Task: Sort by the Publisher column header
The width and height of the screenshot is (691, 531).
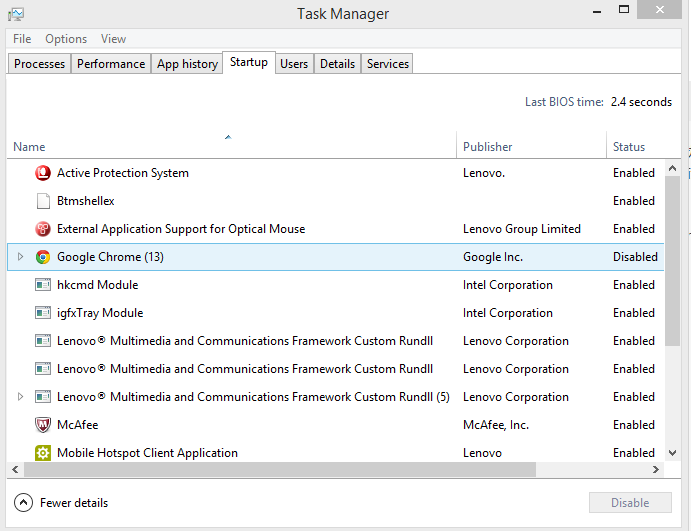Action: click(531, 145)
